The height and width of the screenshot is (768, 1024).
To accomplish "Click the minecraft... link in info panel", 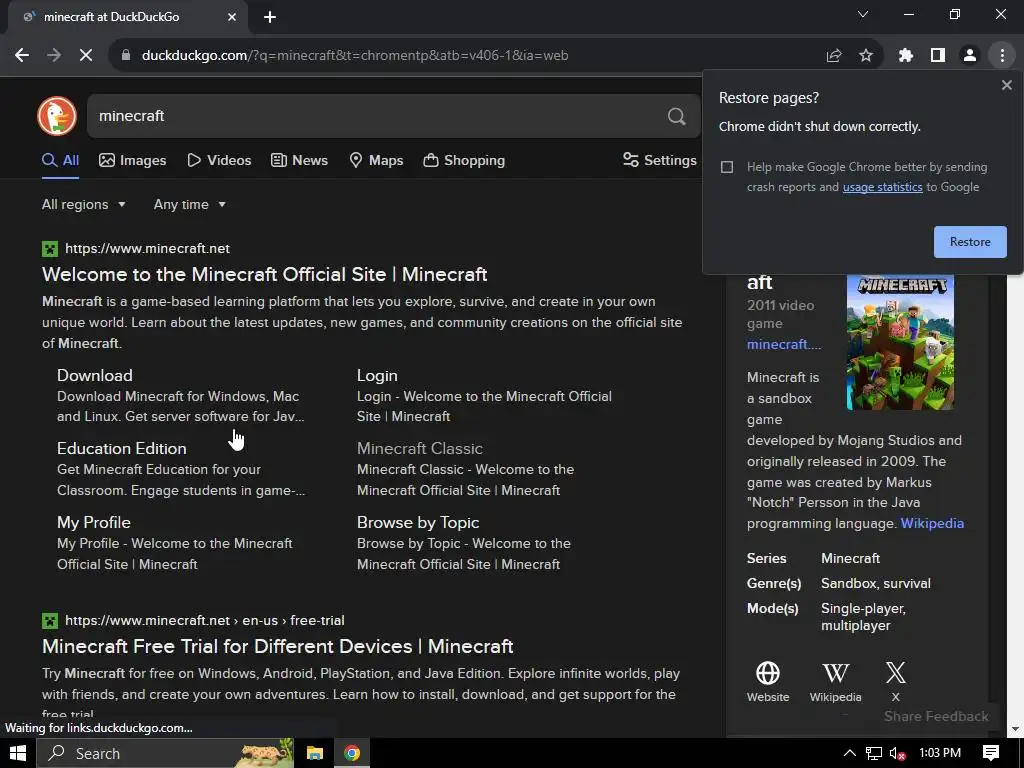I will [784, 344].
